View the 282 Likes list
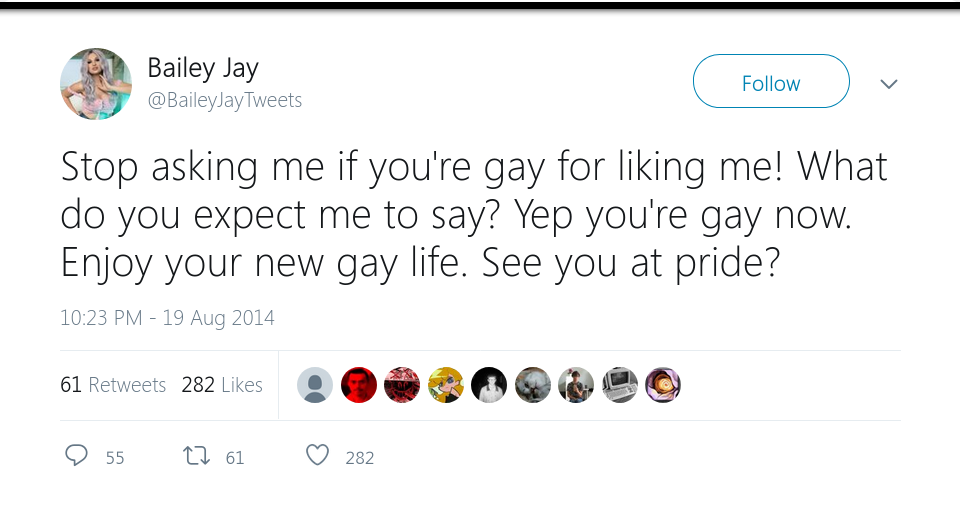The image size is (960, 511). pos(222,384)
